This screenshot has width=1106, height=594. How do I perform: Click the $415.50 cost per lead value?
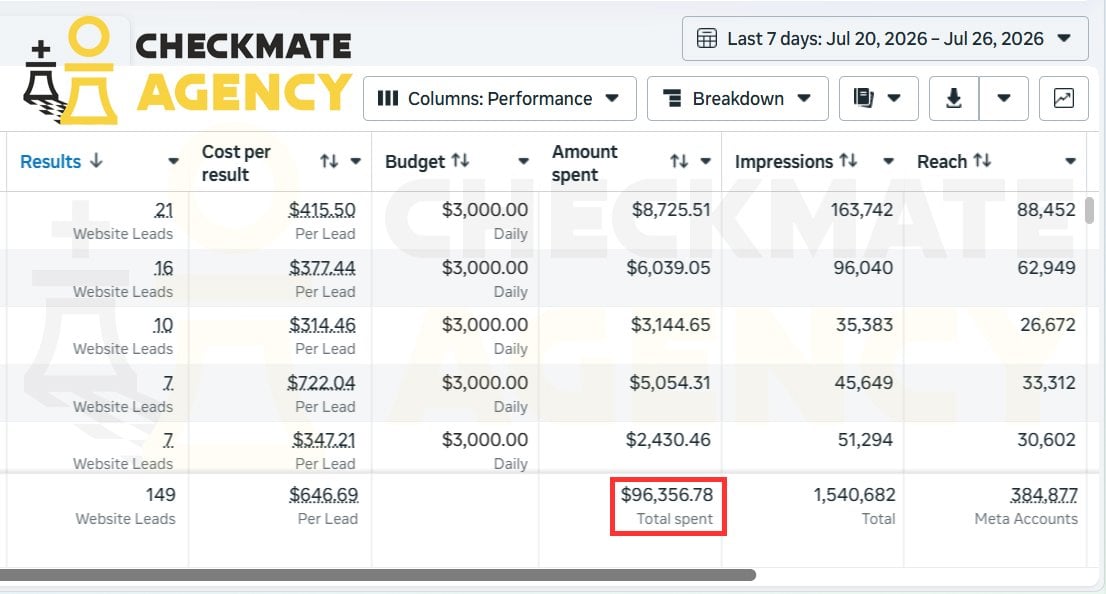tap(322, 210)
